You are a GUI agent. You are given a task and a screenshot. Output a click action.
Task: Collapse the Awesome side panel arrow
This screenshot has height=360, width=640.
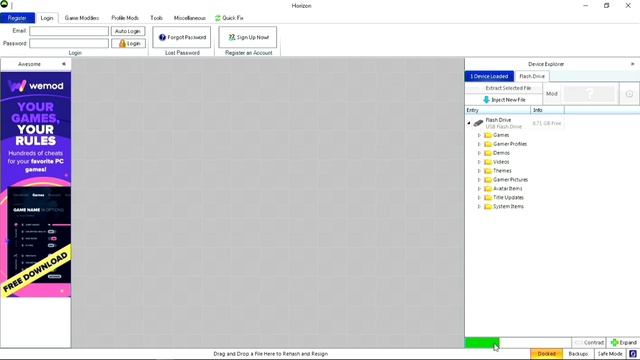pos(64,64)
